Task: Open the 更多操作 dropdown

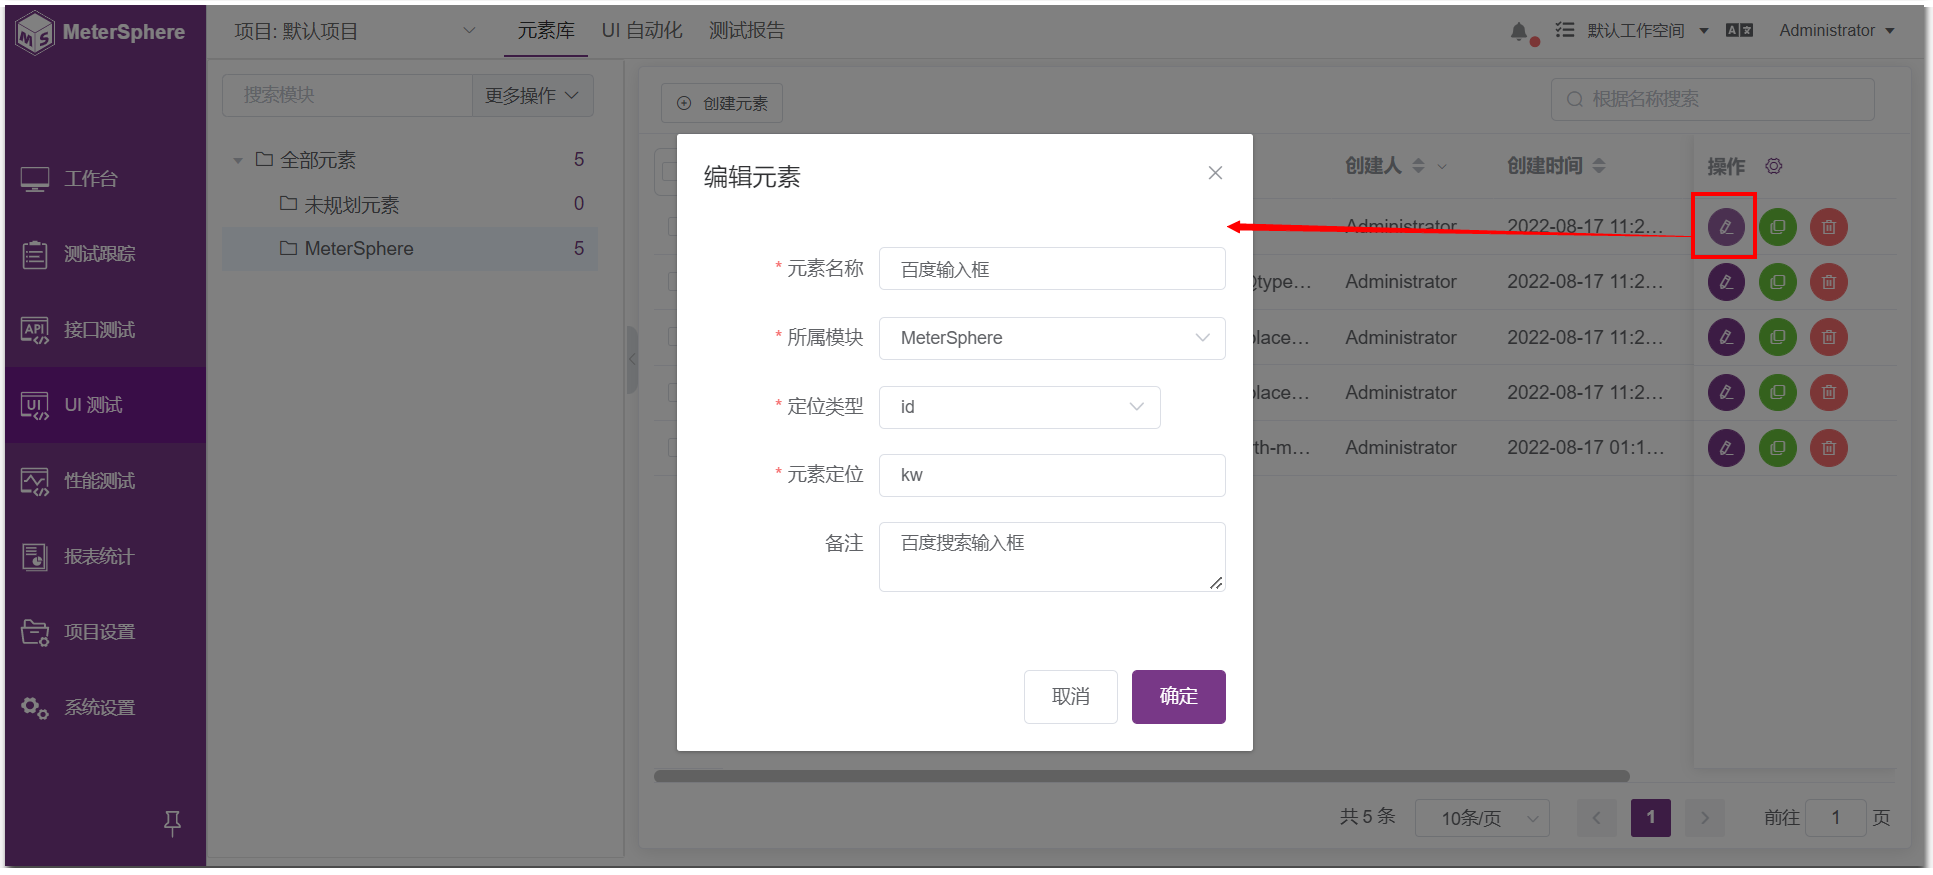Action: click(x=532, y=95)
